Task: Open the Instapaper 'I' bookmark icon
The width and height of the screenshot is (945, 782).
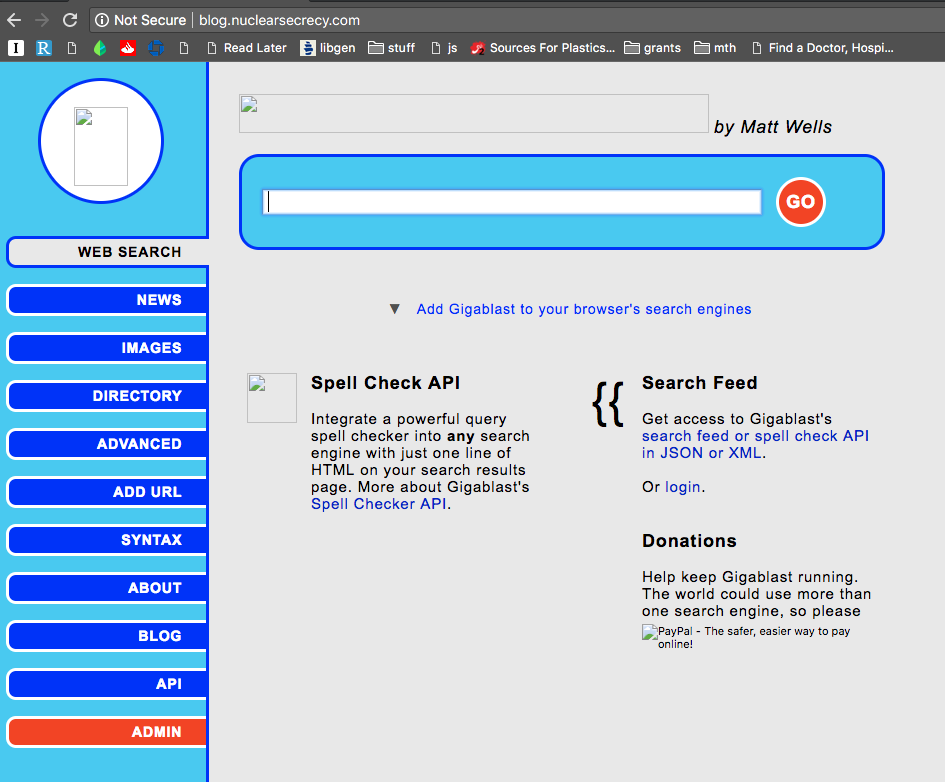Action: coord(16,48)
